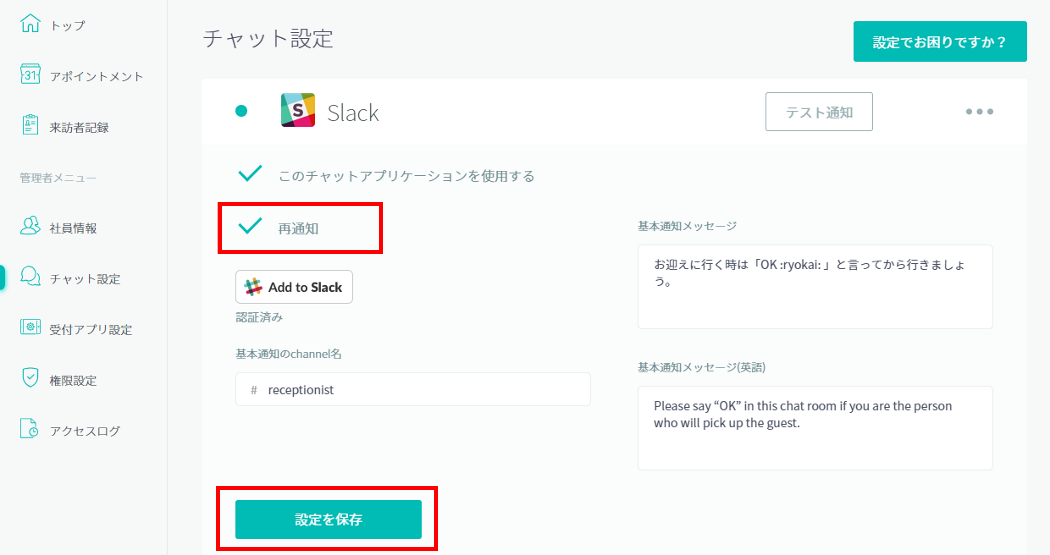Viewport: 1050px width, 555px height.
Task: Go to 来訪者記録 menu item
Action: (79, 127)
